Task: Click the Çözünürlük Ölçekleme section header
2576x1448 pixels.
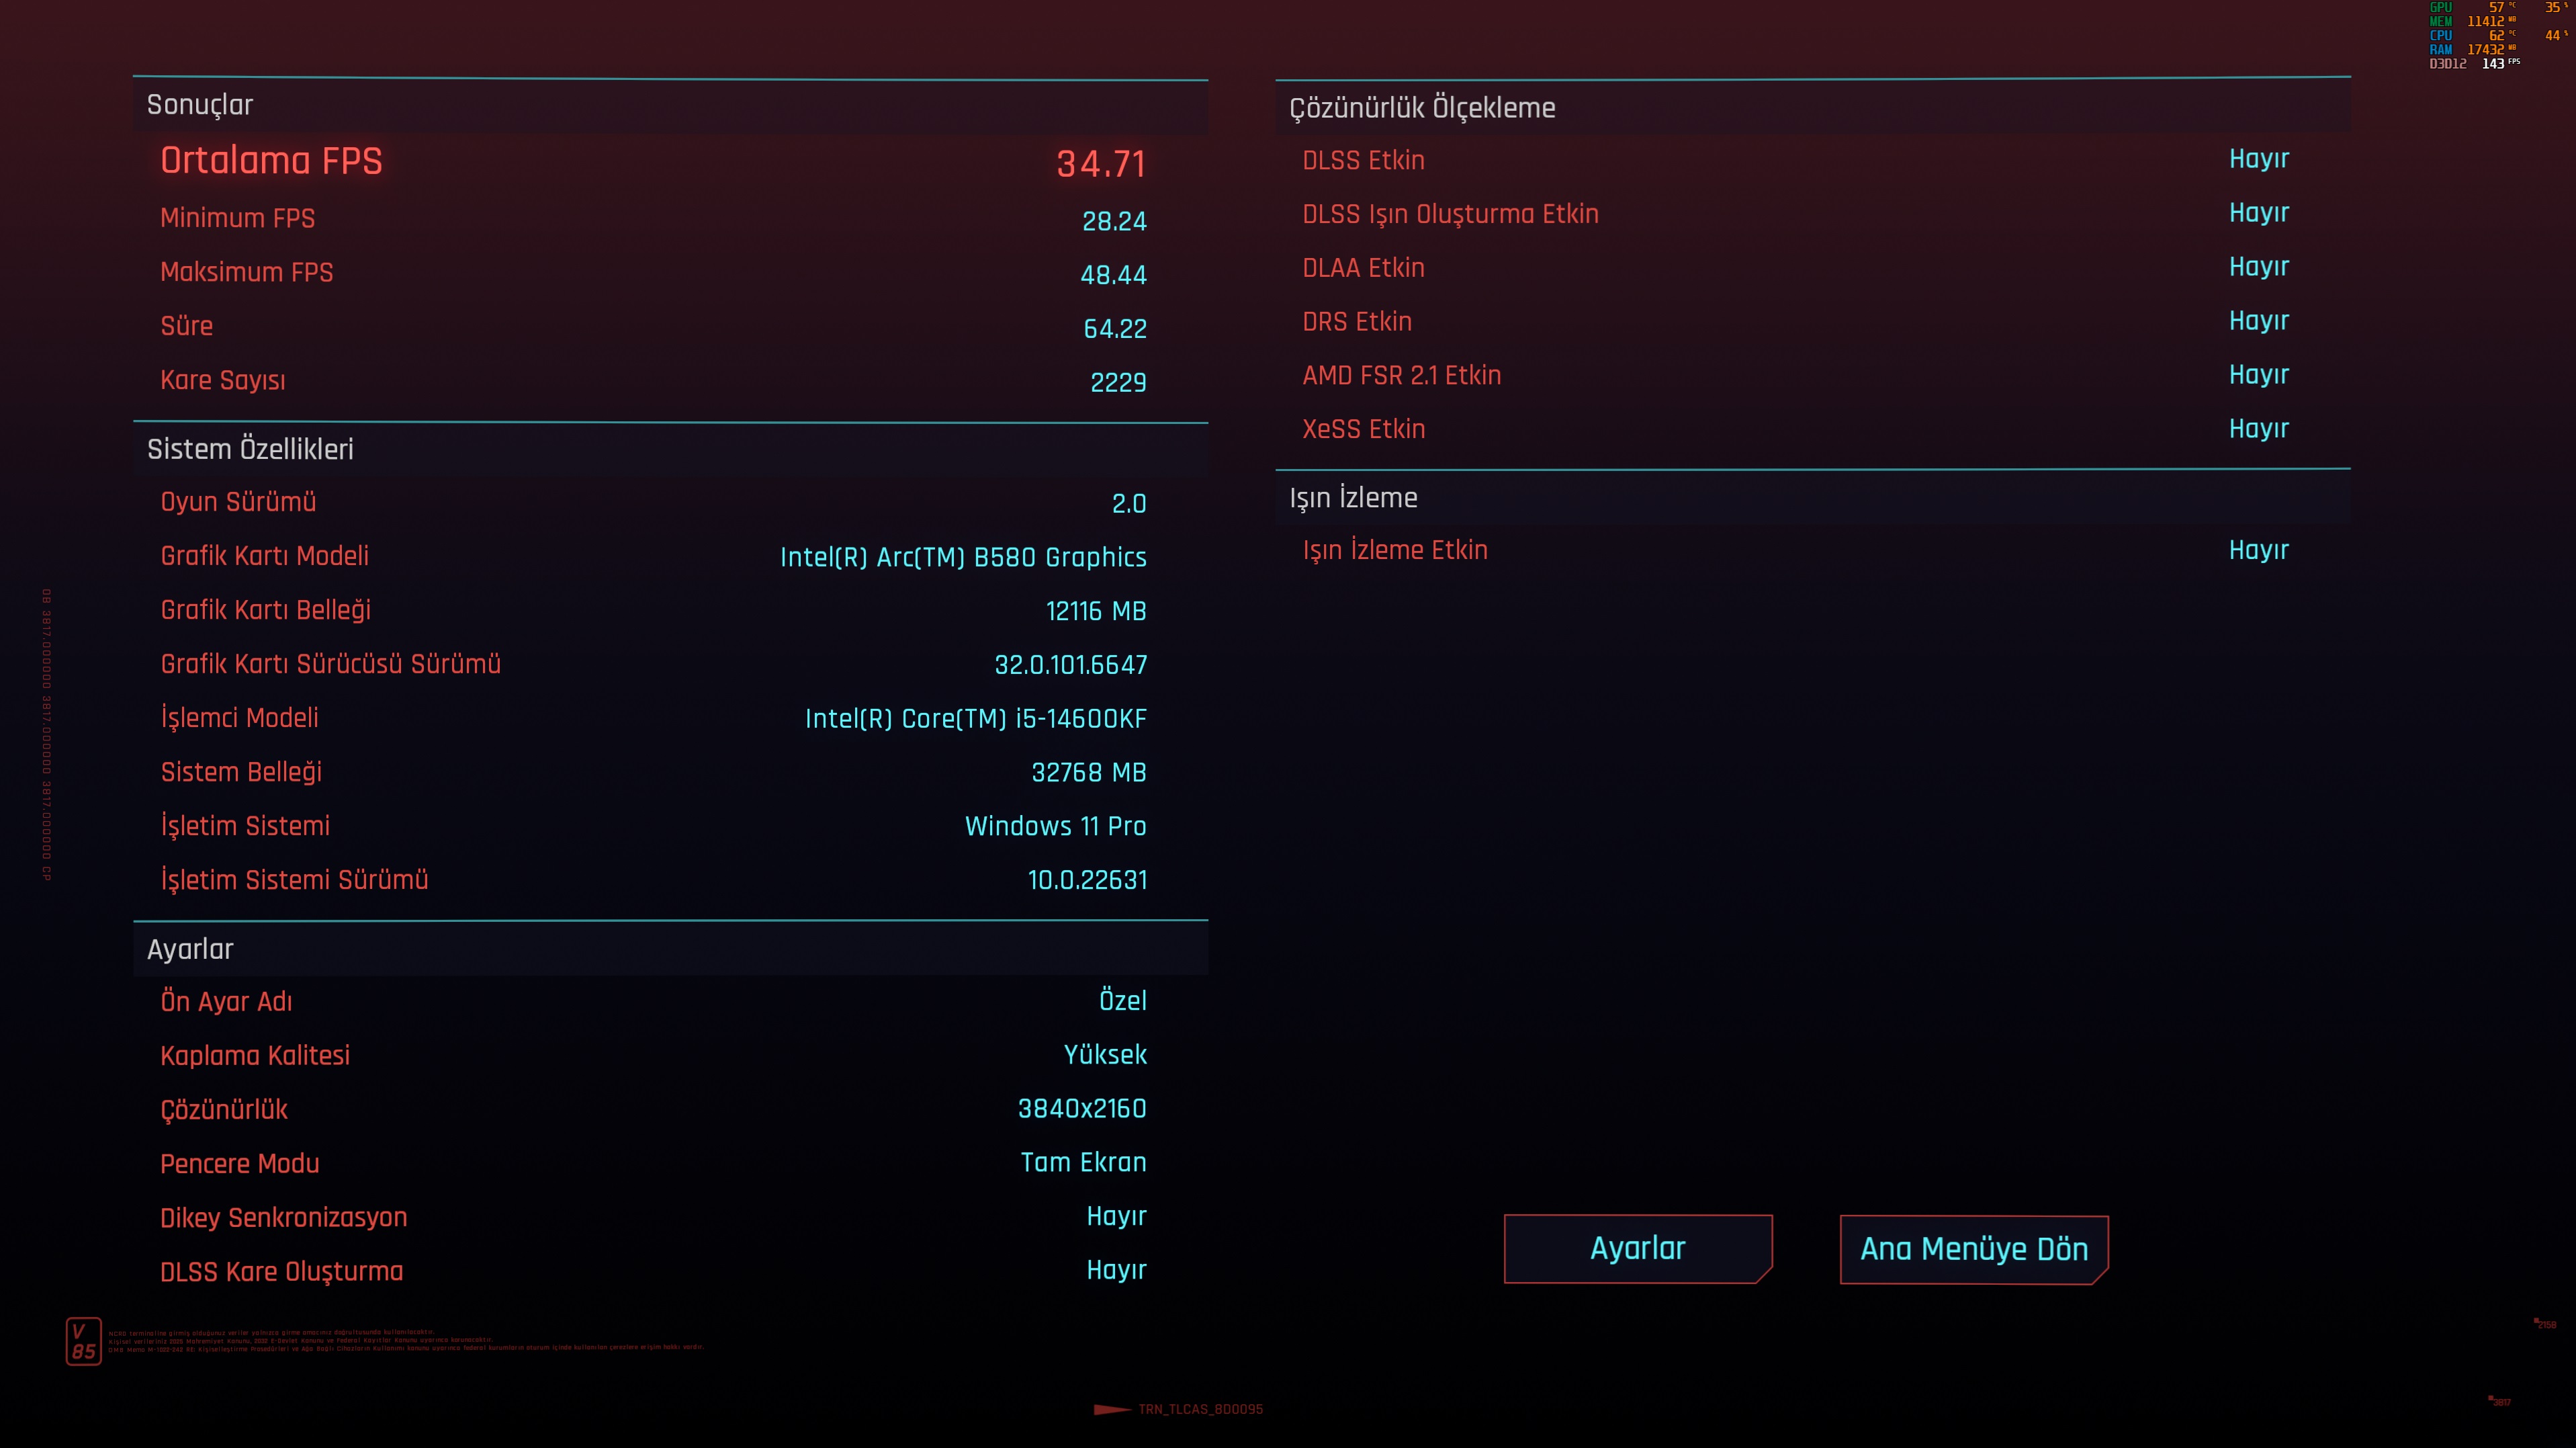Action: click(x=1422, y=108)
